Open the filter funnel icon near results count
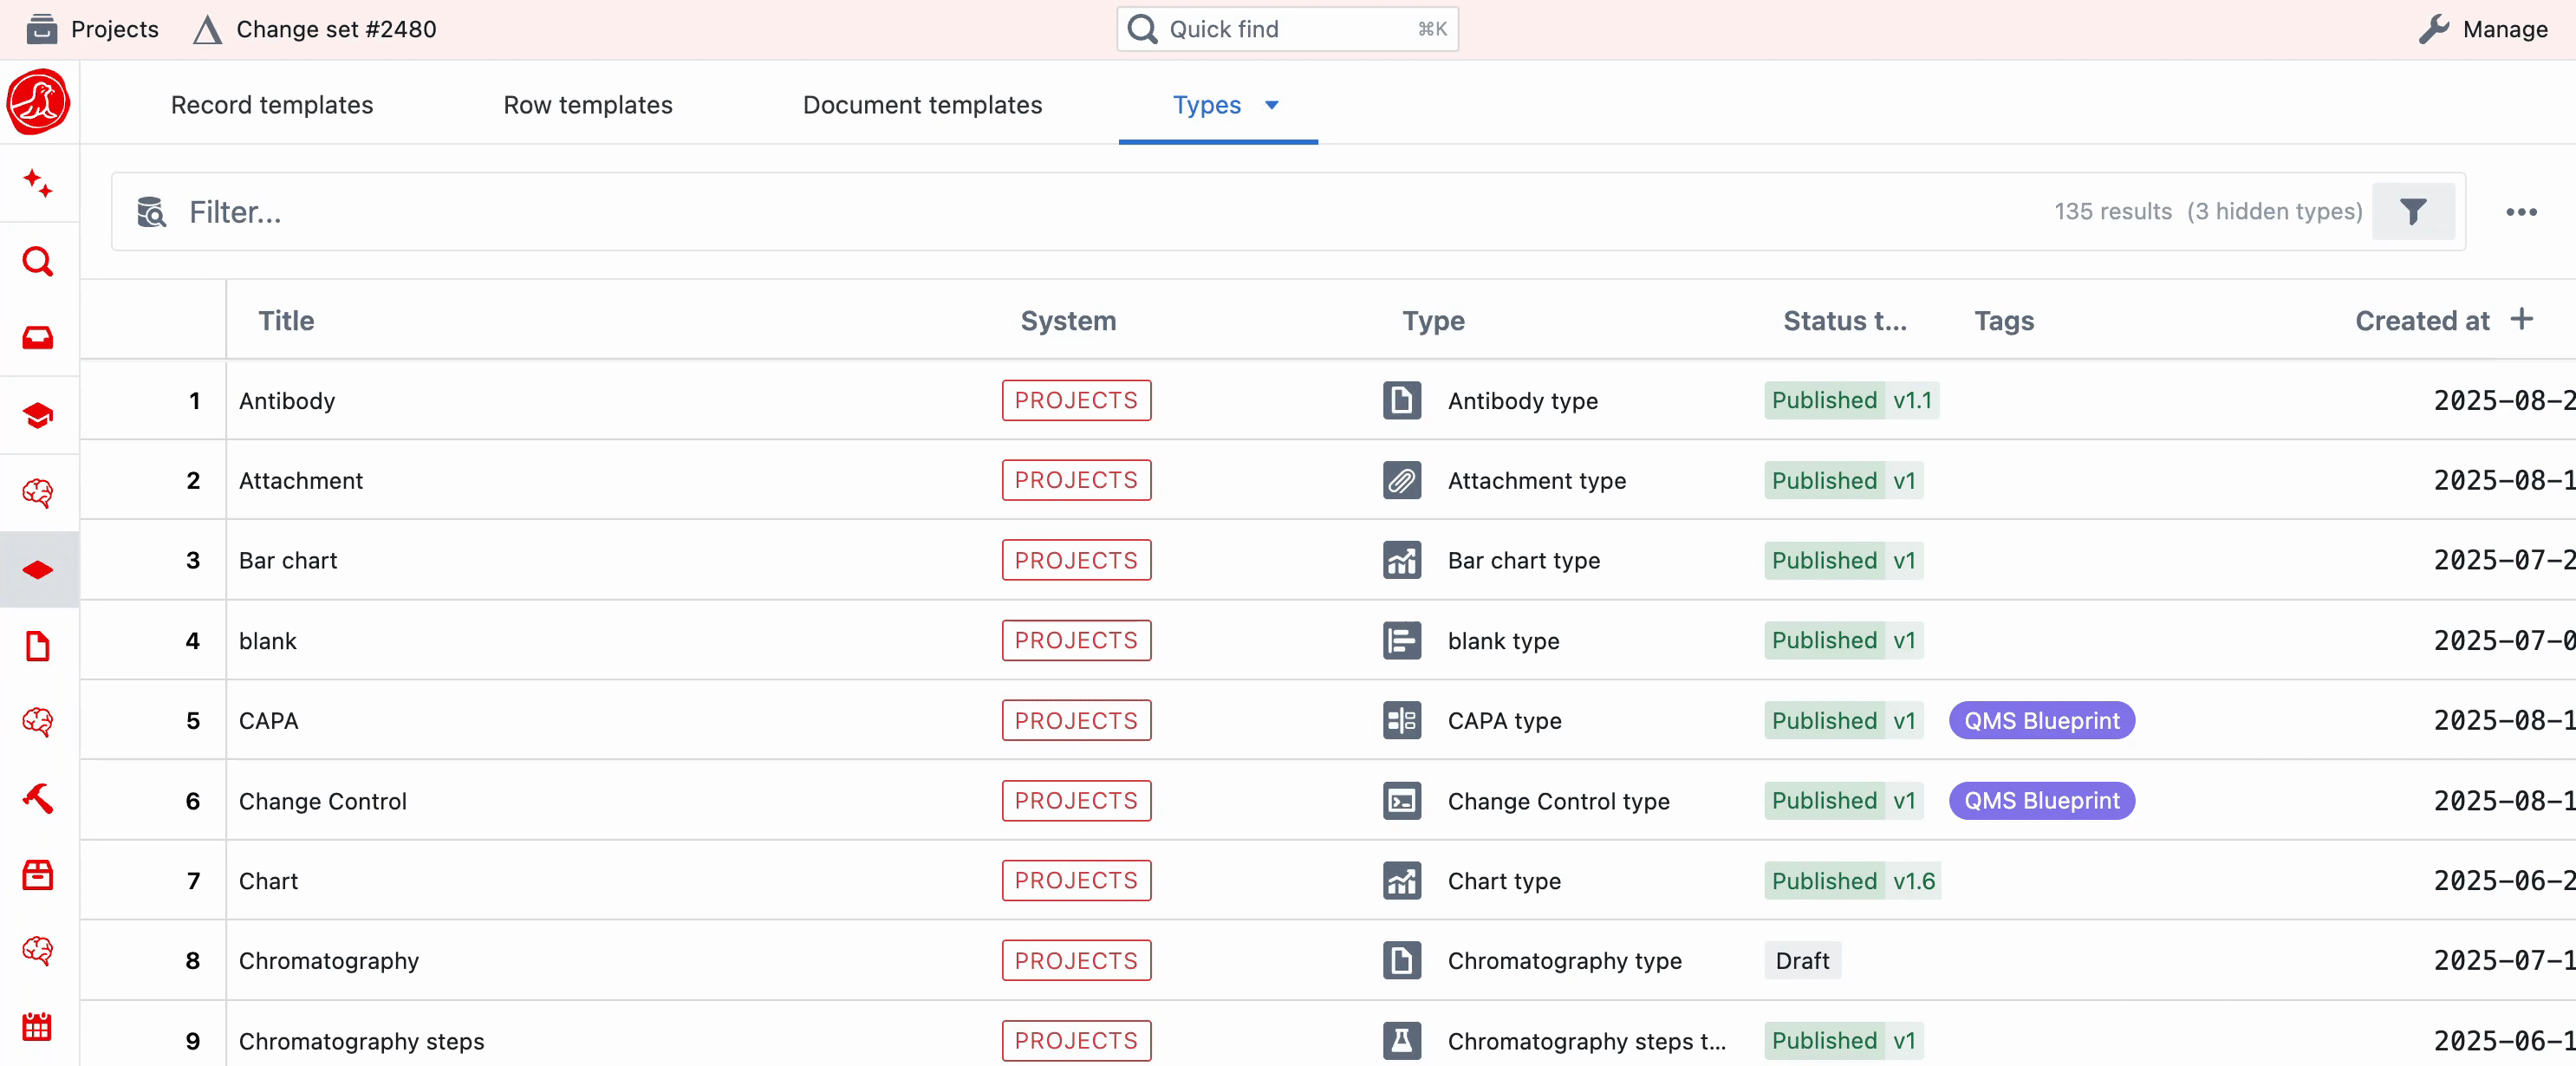2576x1066 pixels. point(2414,211)
